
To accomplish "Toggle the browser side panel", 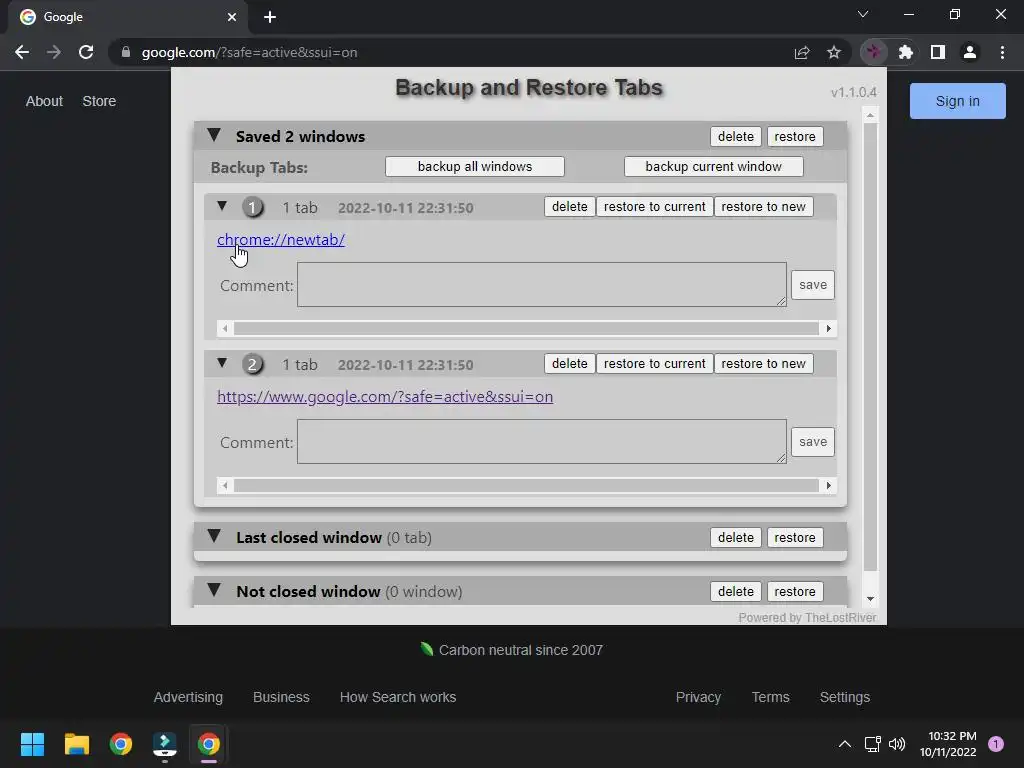I will 938,52.
